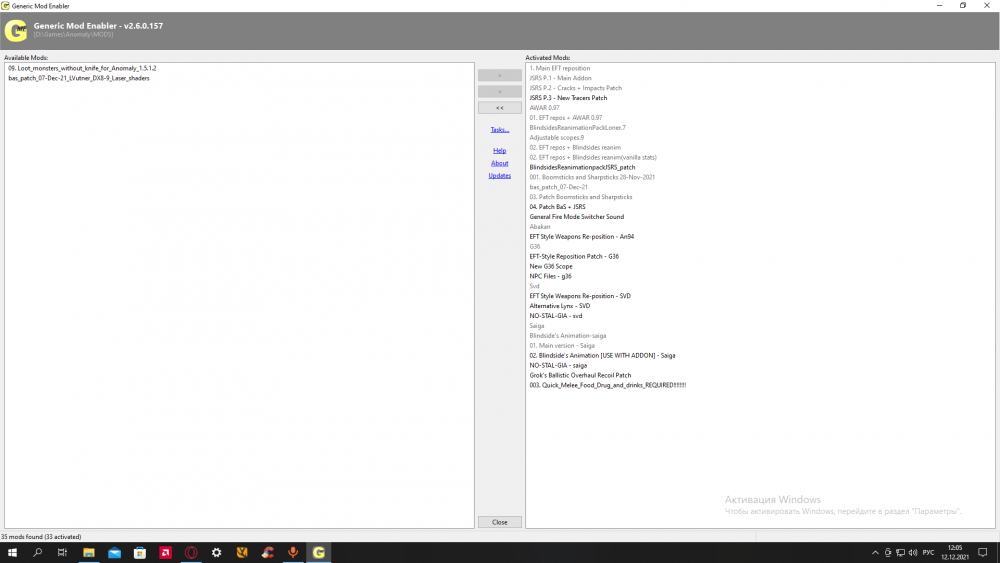This screenshot has height=563, width=1000.
Task: Open the Tasks... menu link
Action: (x=499, y=129)
